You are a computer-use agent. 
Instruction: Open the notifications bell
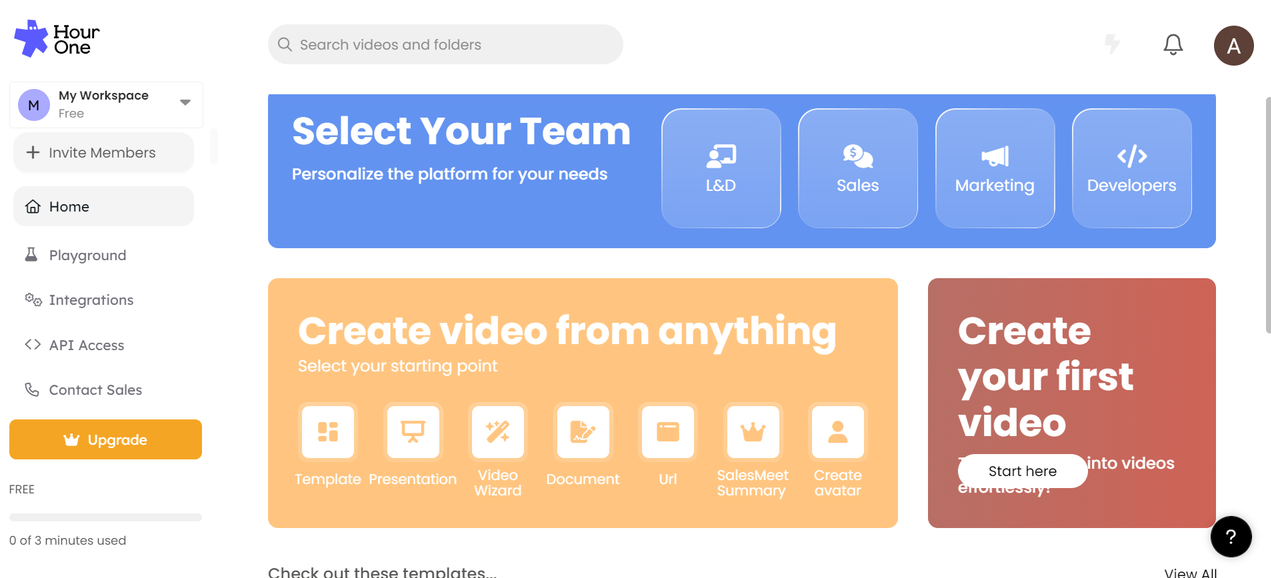click(x=1173, y=45)
